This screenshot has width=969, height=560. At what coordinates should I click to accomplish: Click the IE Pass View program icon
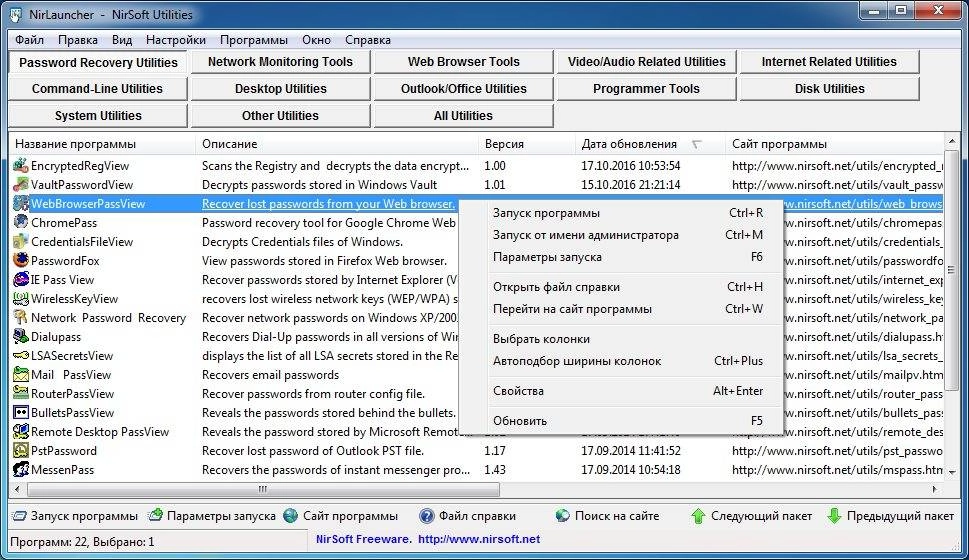[x=20, y=279]
